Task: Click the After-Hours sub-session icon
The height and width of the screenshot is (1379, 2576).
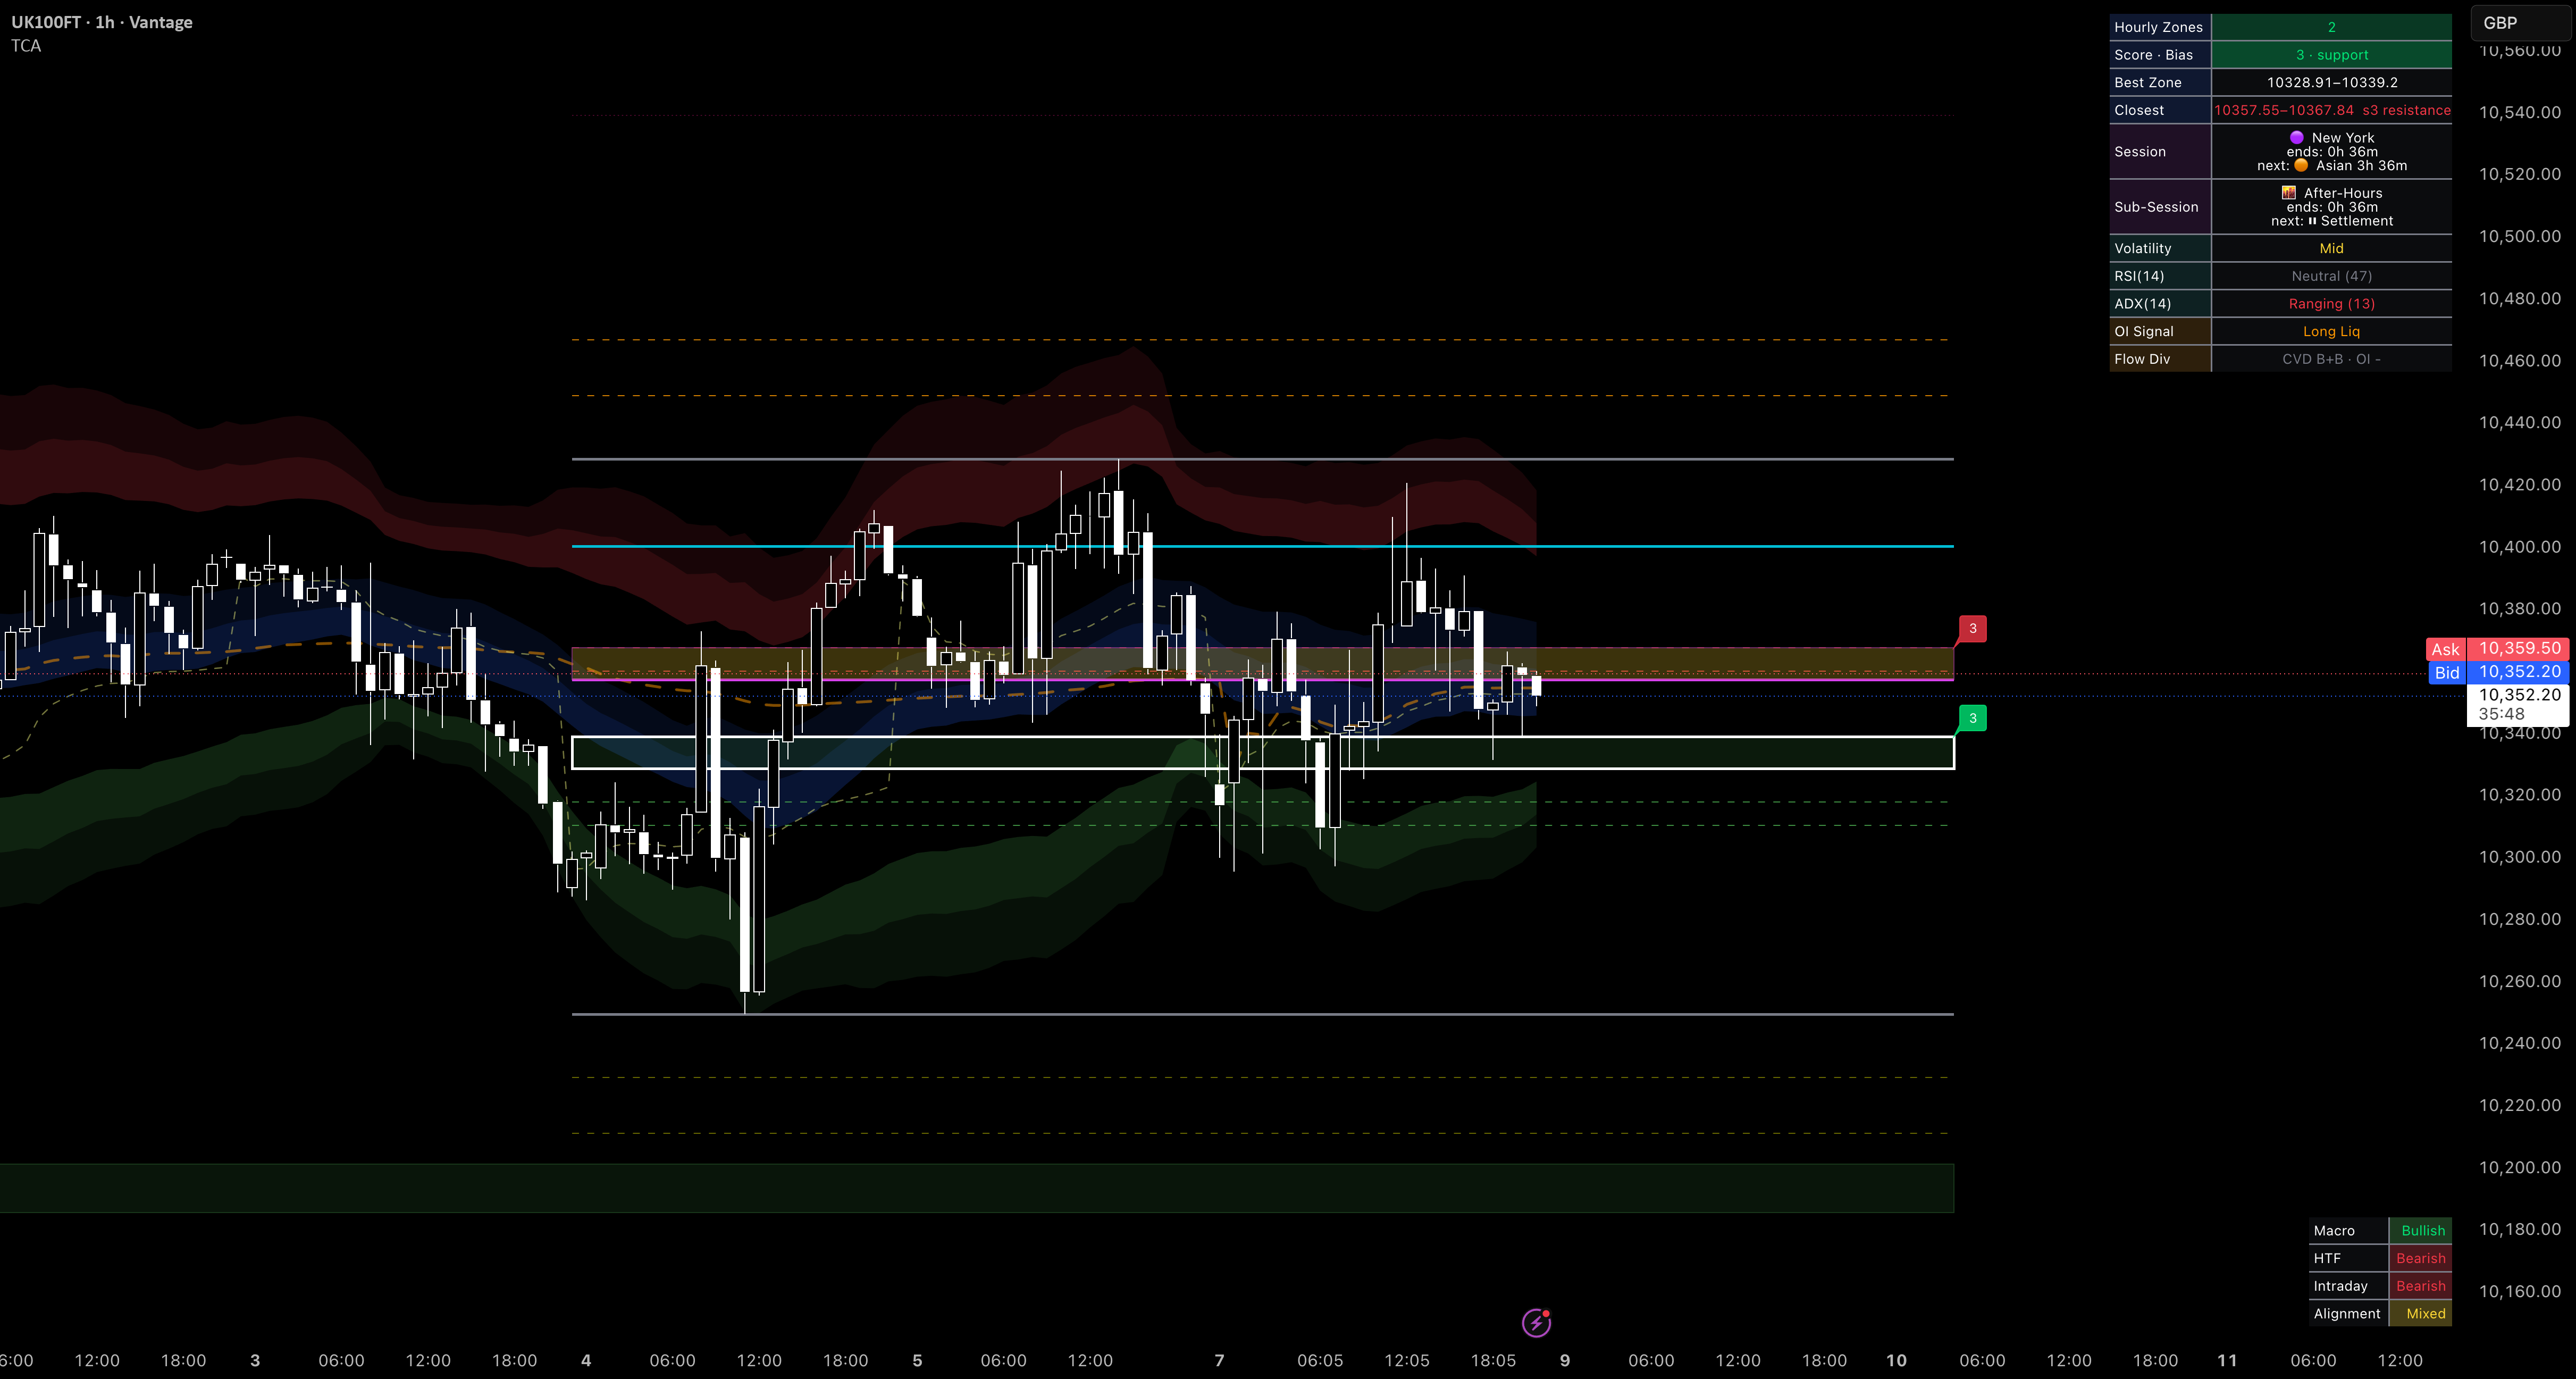Action: pos(2288,193)
